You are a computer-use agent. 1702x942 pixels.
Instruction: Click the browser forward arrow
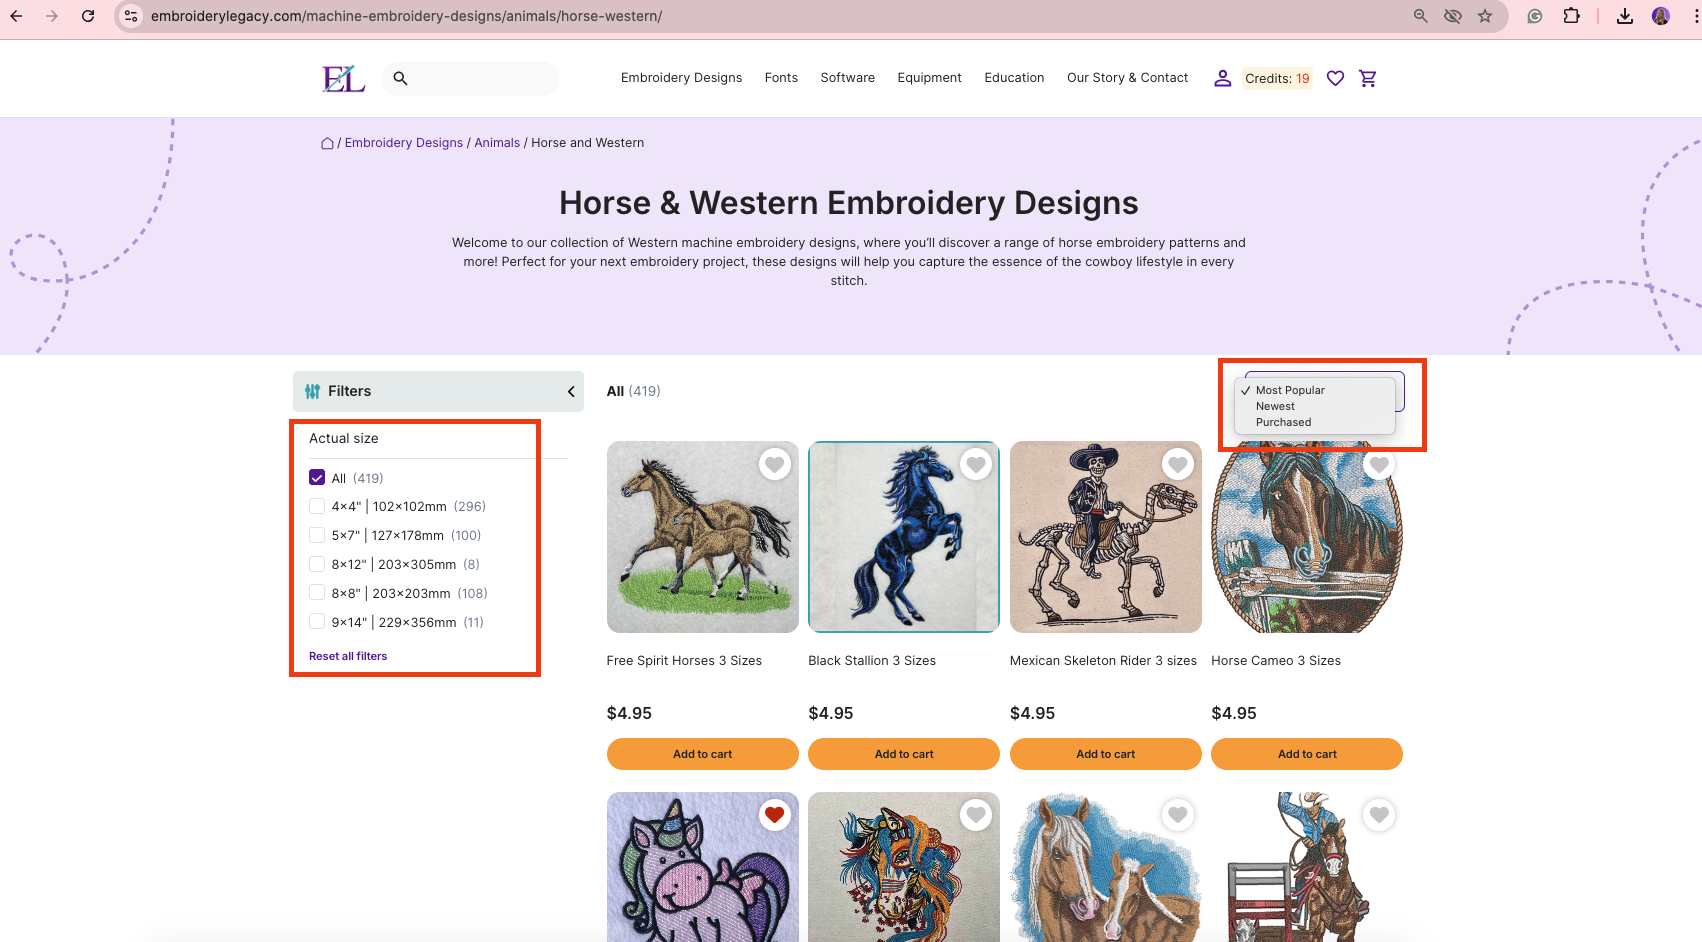click(x=52, y=16)
